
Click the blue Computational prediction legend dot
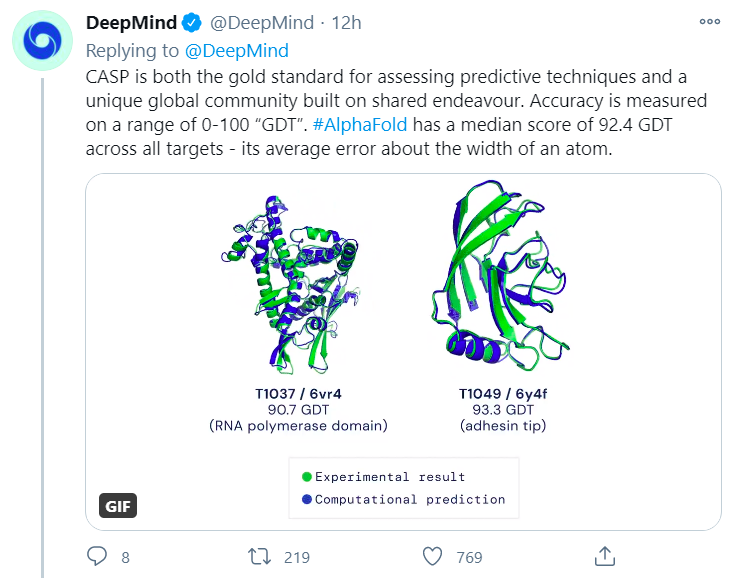(x=307, y=499)
